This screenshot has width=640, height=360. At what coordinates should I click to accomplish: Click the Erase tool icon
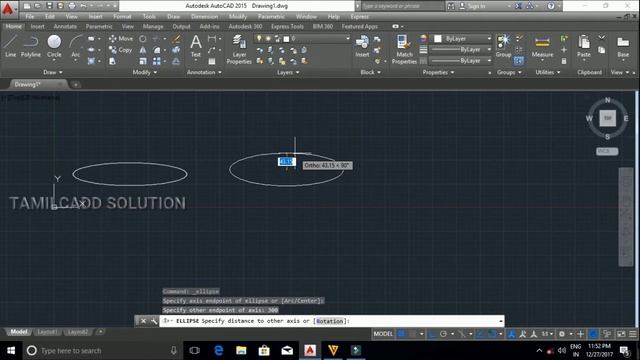(x=176, y=39)
